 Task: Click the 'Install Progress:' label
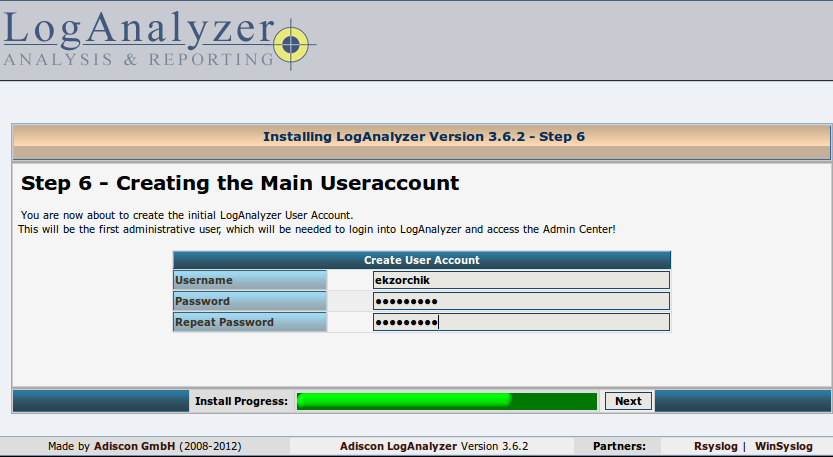coord(241,401)
